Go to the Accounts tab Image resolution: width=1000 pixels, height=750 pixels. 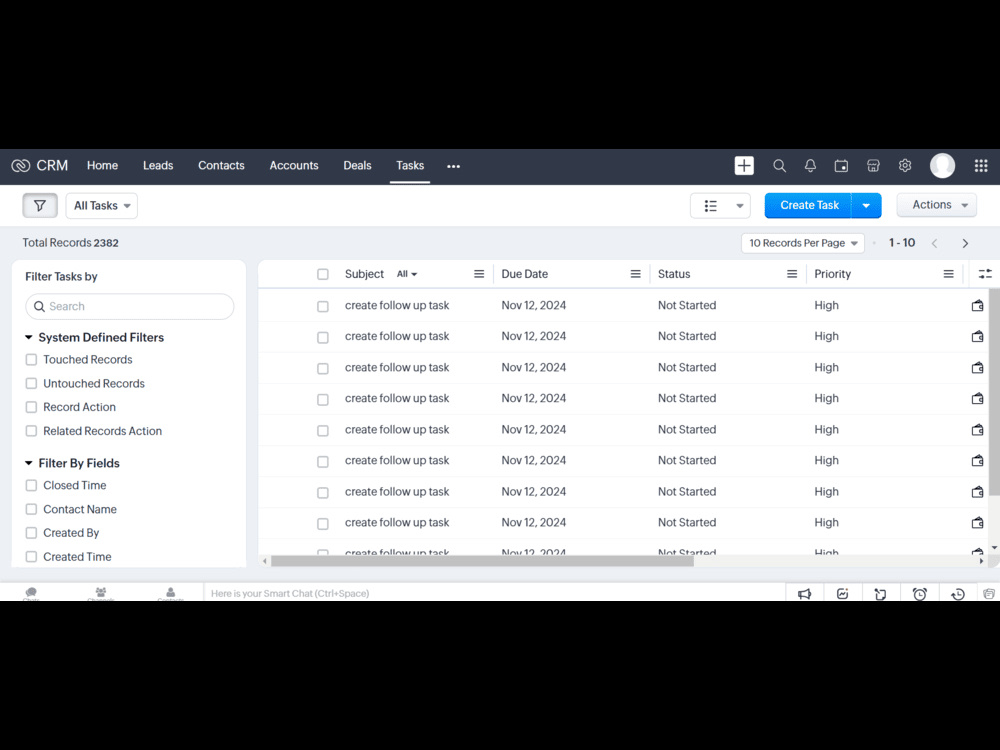(x=293, y=165)
